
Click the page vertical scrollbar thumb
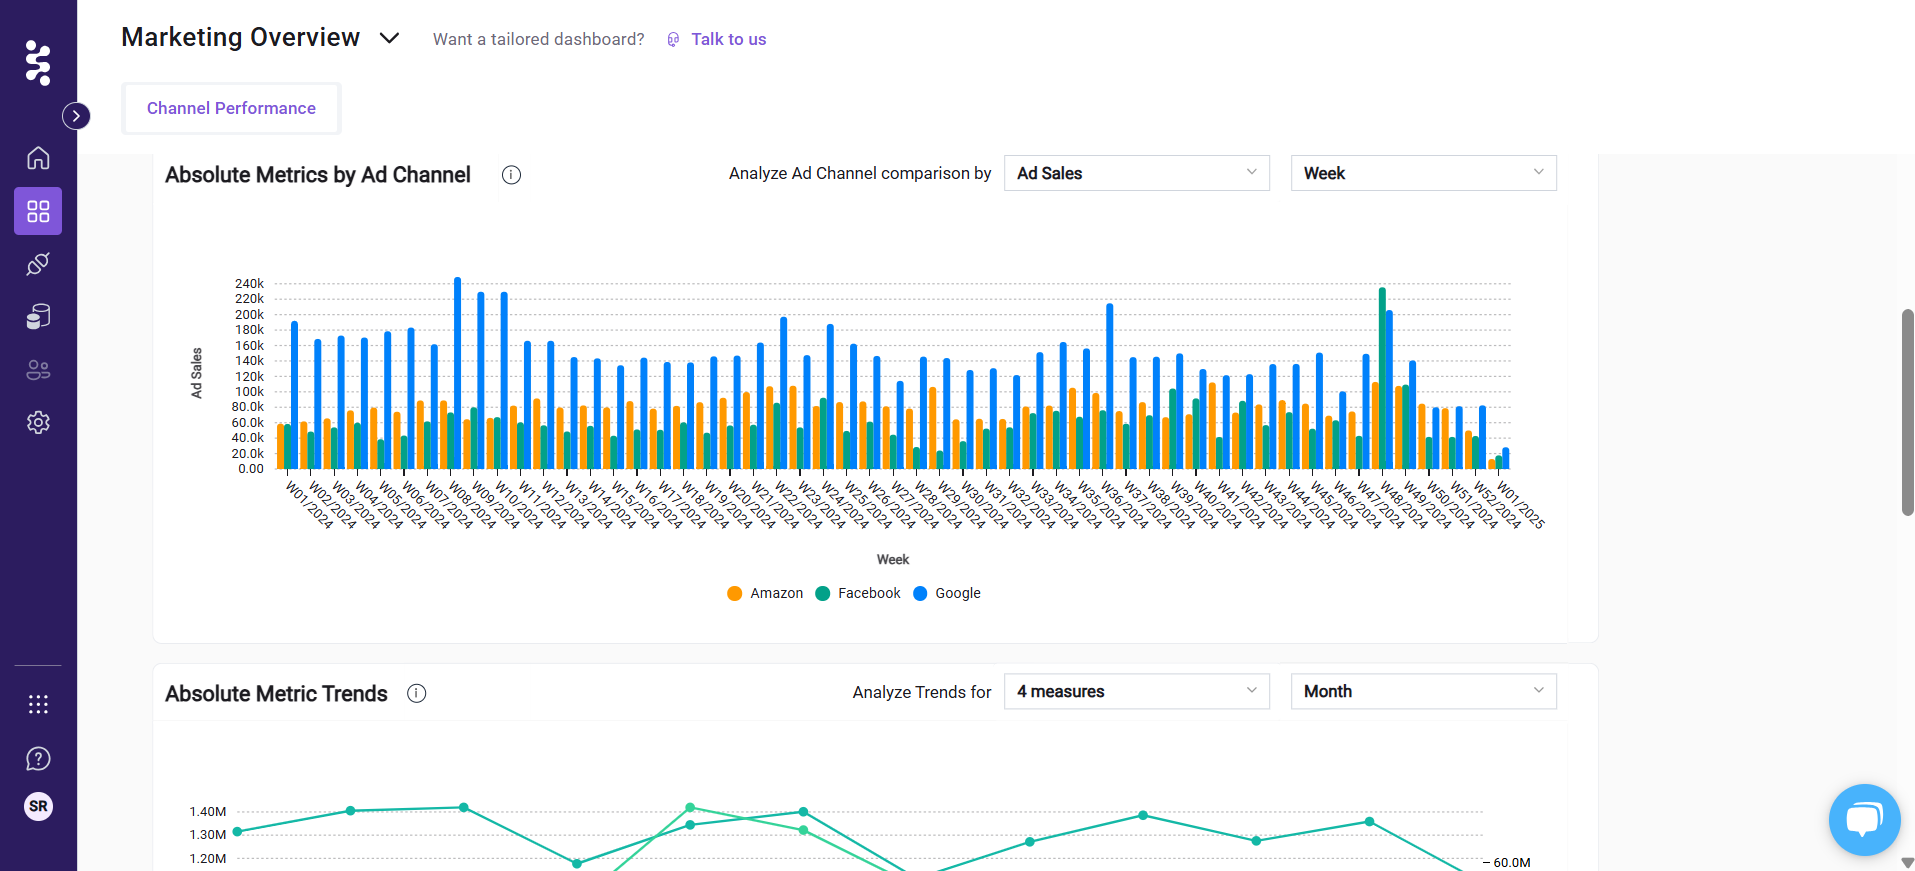click(x=1908, y=412)
